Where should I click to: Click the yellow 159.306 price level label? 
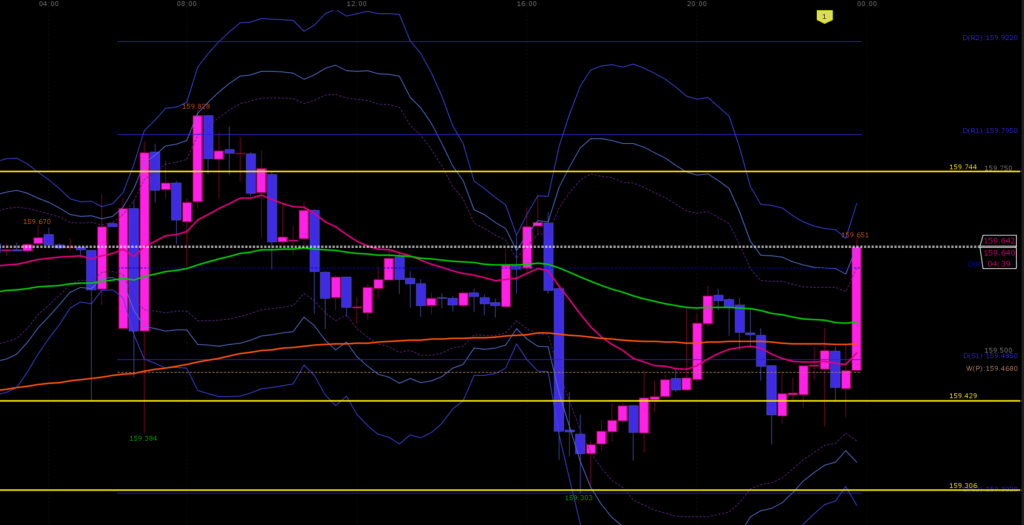click(x=963, y=486)
